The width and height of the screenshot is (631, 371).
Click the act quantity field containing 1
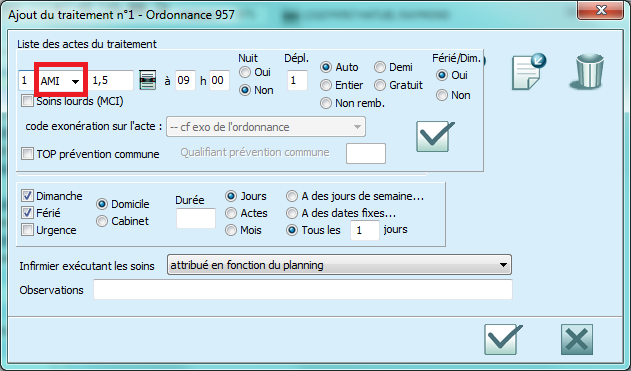click(26, 80)
